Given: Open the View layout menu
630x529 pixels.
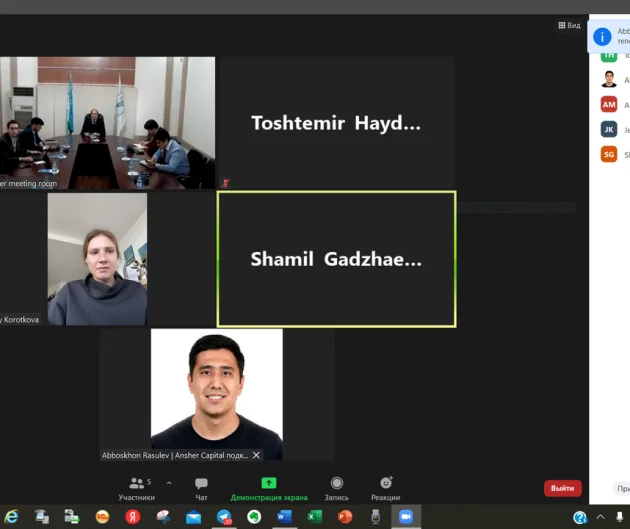Looking at the screenshot, I should pos(569,25).
